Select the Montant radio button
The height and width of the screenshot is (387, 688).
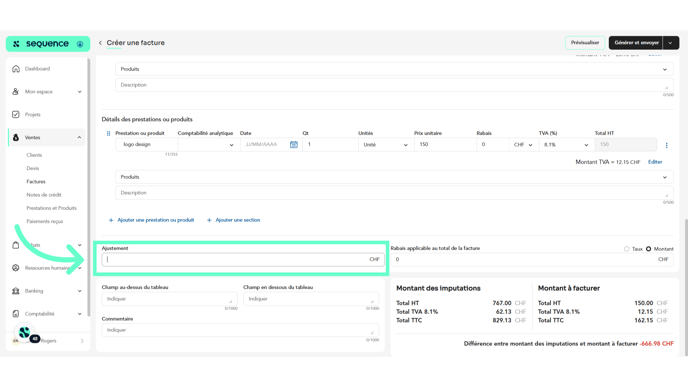tap(649, 249)
